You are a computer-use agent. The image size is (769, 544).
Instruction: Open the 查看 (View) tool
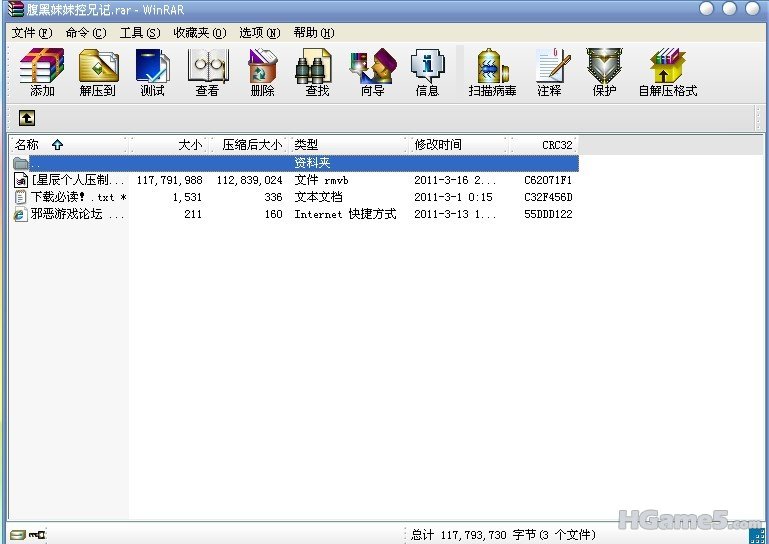(207, 72)
